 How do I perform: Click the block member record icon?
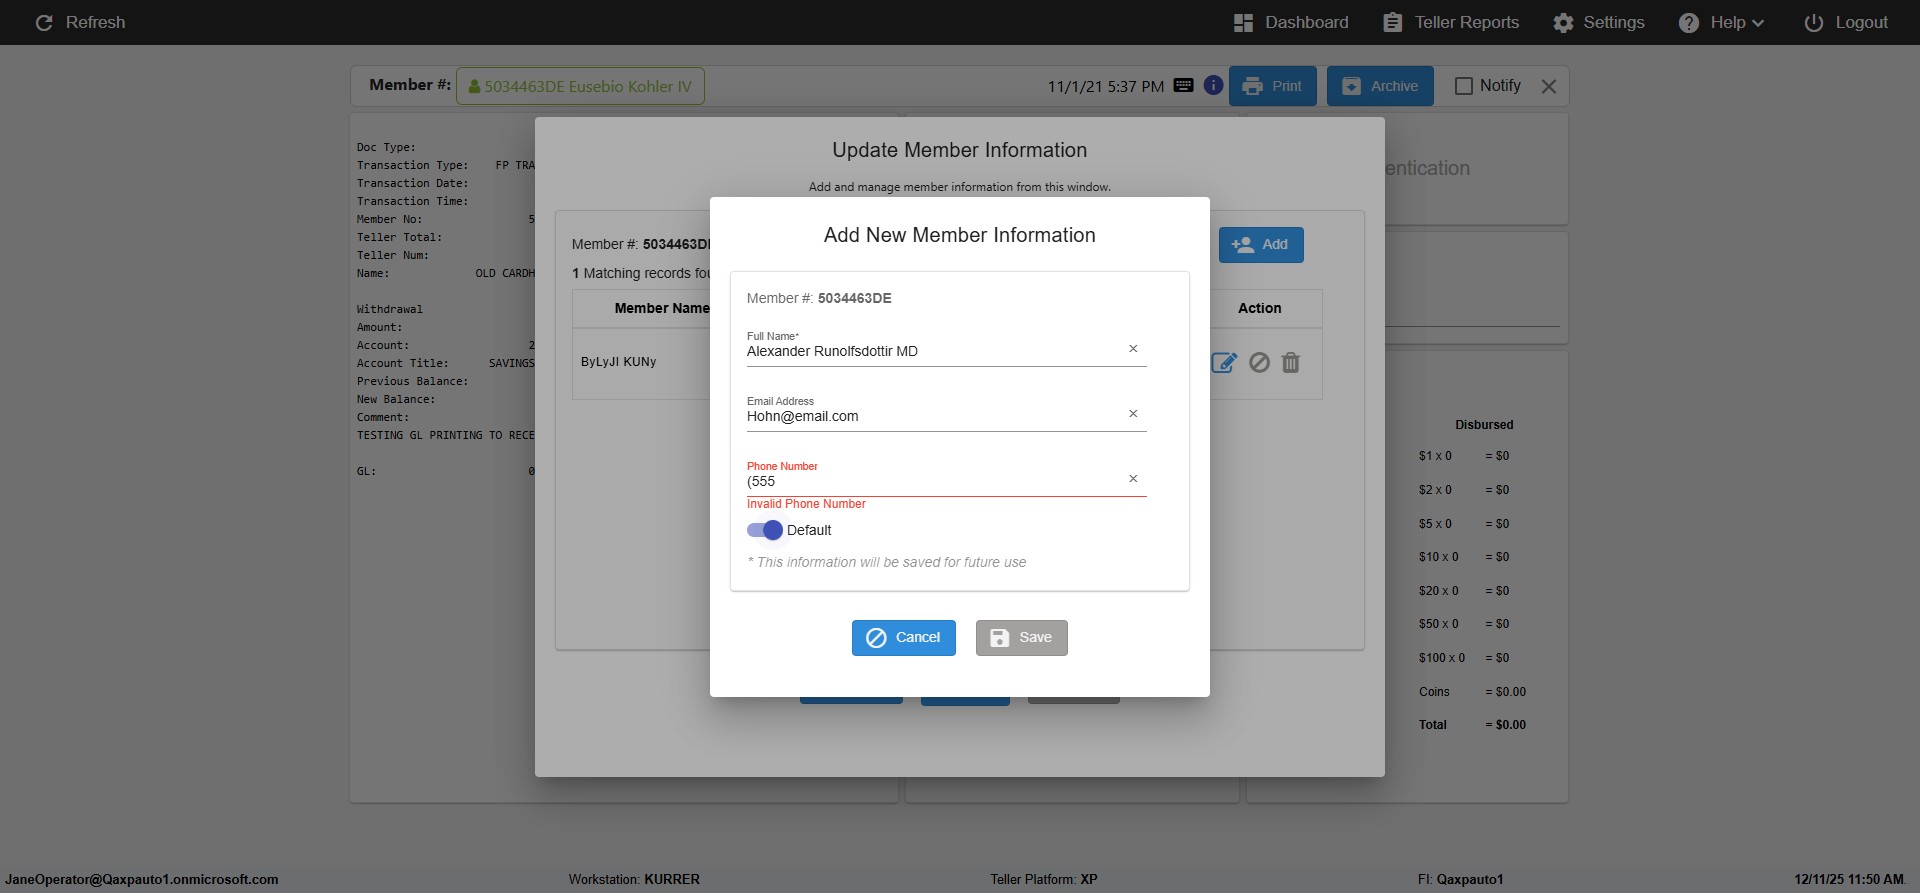click(1259, 363)
